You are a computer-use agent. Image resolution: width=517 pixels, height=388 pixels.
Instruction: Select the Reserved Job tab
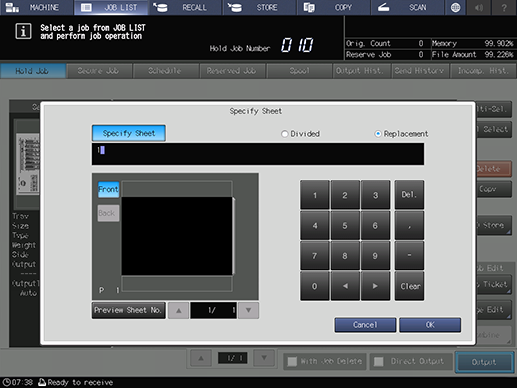(232, 71)
